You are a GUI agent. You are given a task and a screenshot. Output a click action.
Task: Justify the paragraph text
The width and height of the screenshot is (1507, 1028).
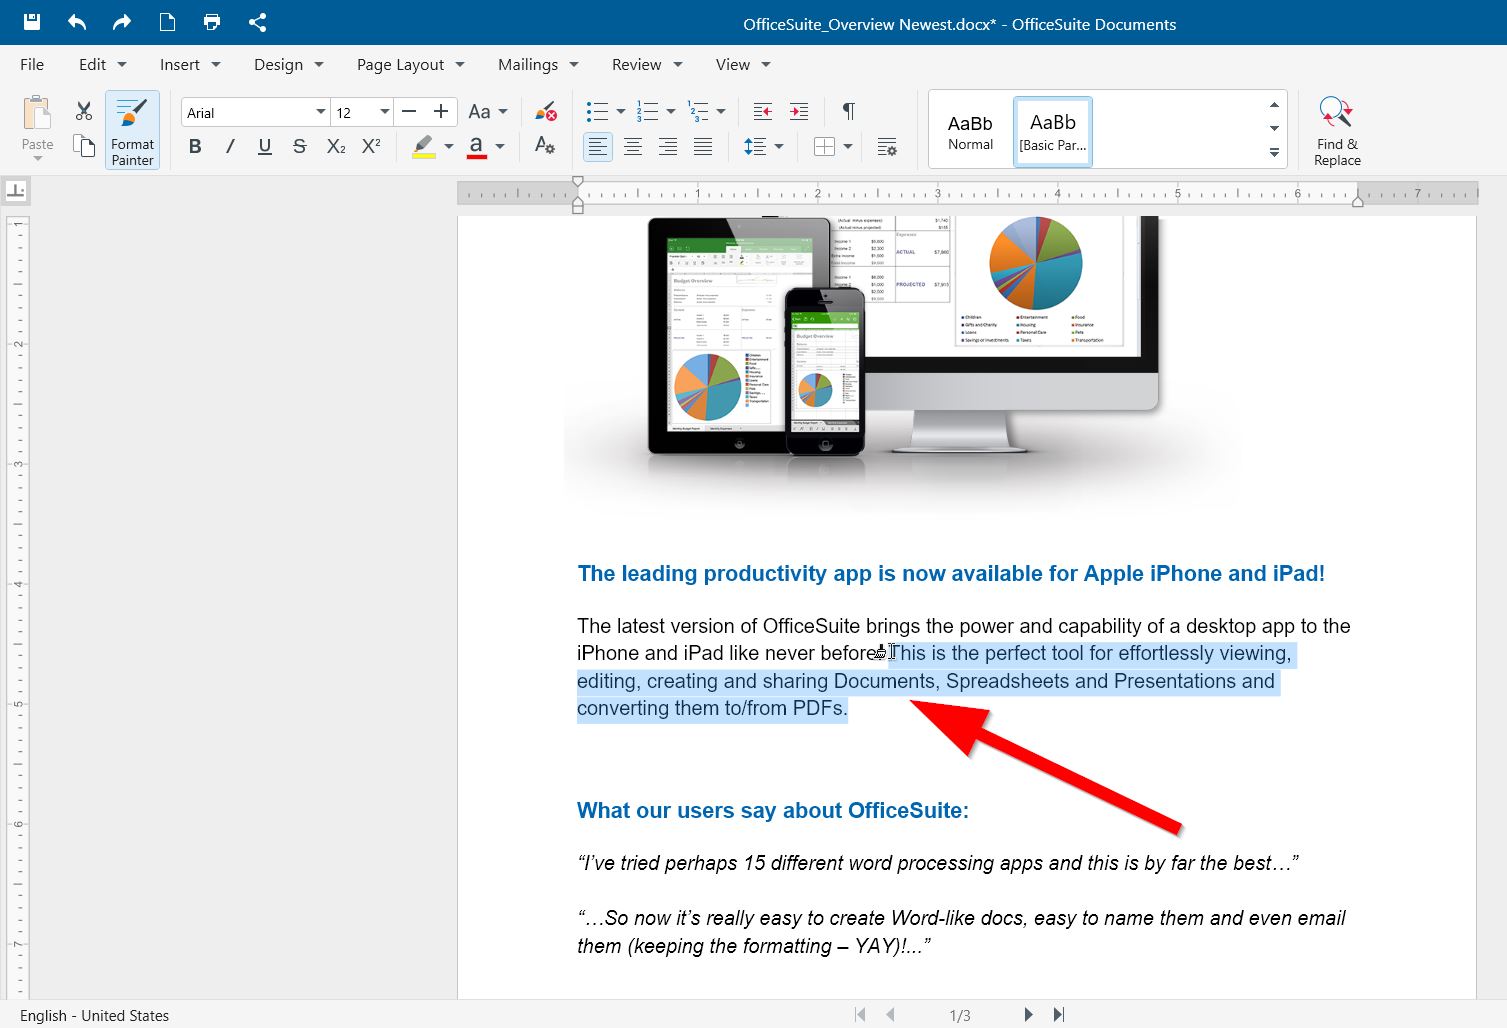pos(703,147)
